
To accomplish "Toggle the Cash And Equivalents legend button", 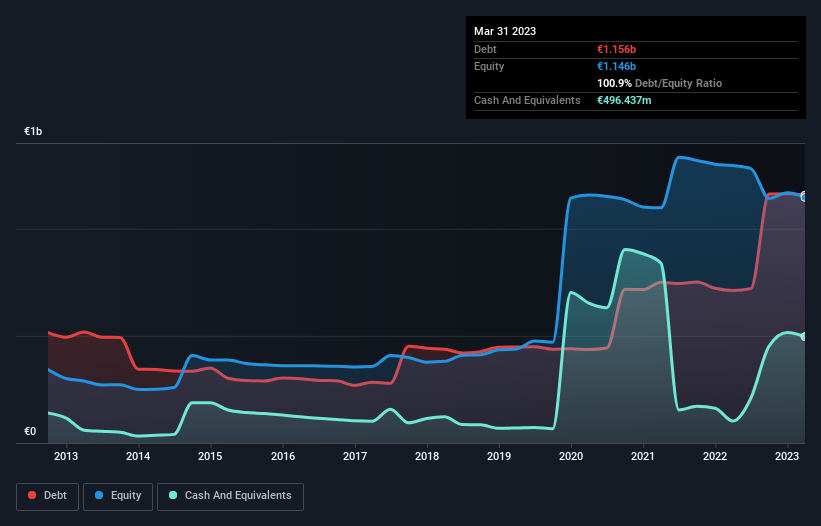I will [x=230, y=496].
